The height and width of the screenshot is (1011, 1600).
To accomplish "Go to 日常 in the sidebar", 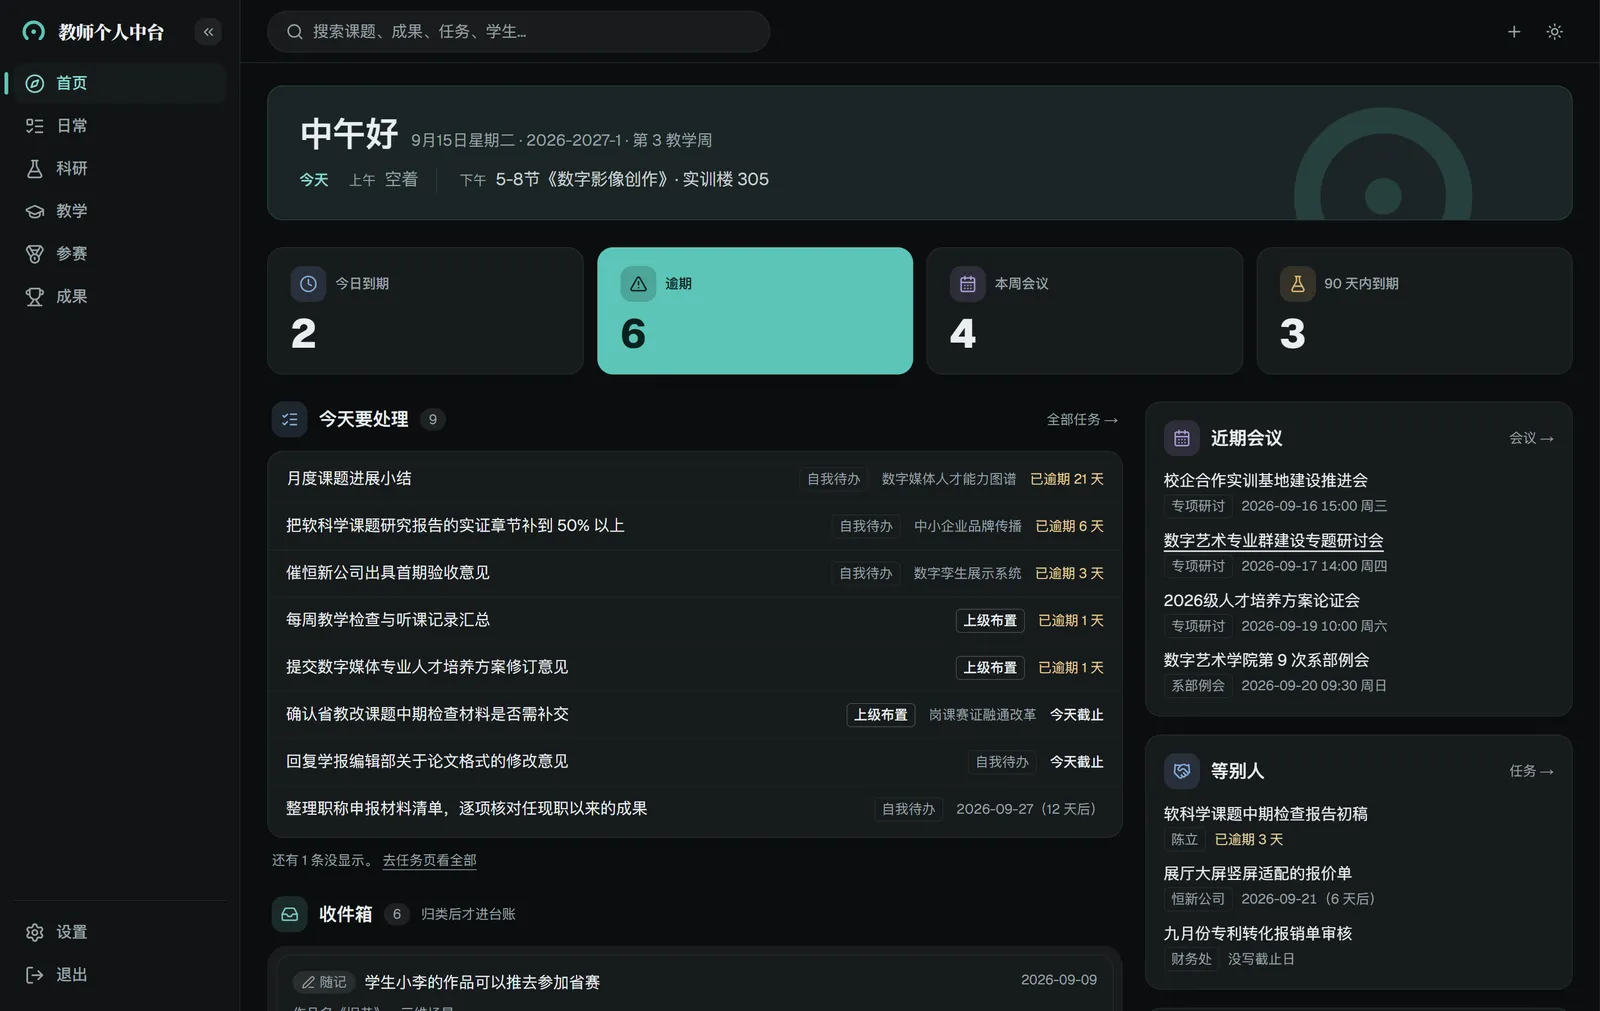I will click(x=119, y=126).
